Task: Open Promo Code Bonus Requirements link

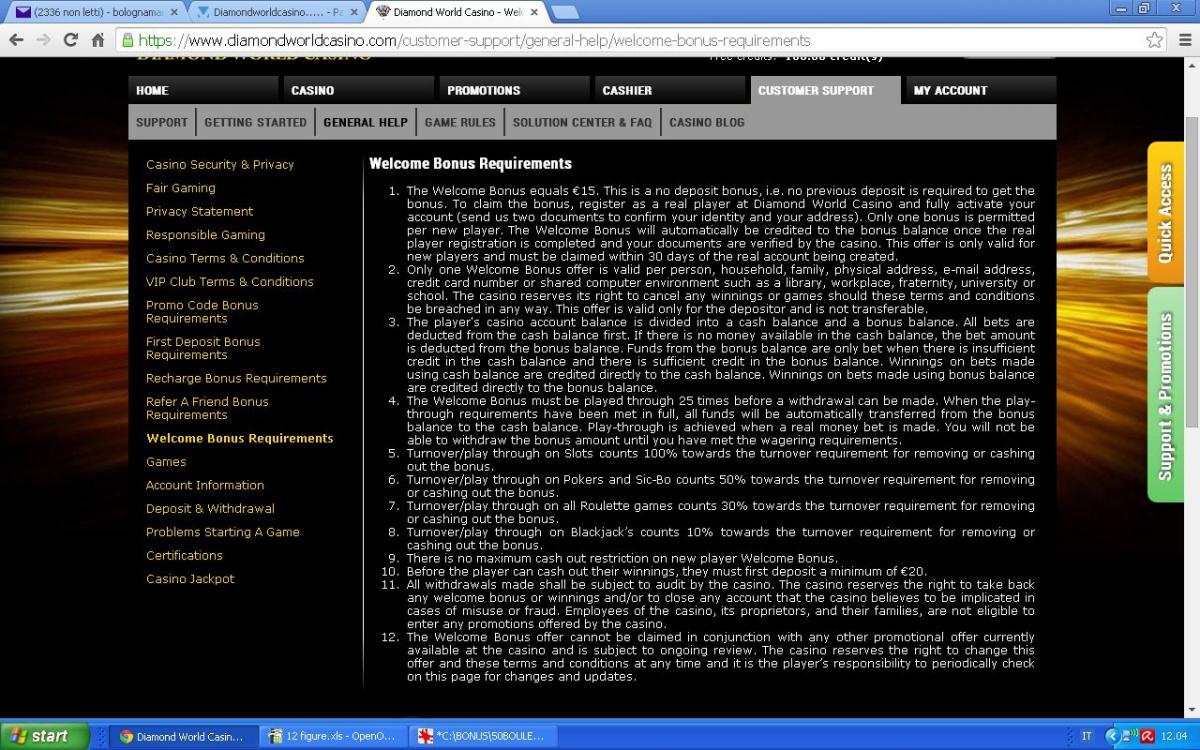Action: click(202, 312)
